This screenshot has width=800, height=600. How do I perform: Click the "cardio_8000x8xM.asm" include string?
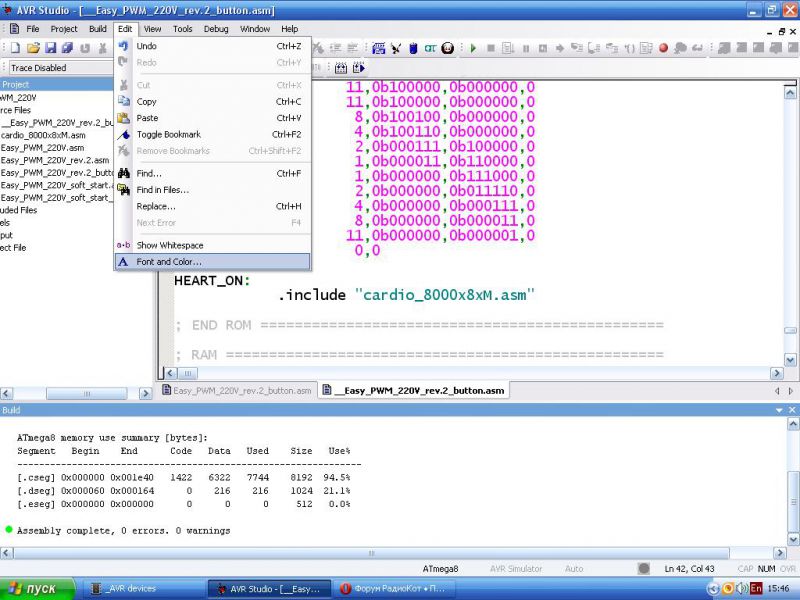point(444,295)
